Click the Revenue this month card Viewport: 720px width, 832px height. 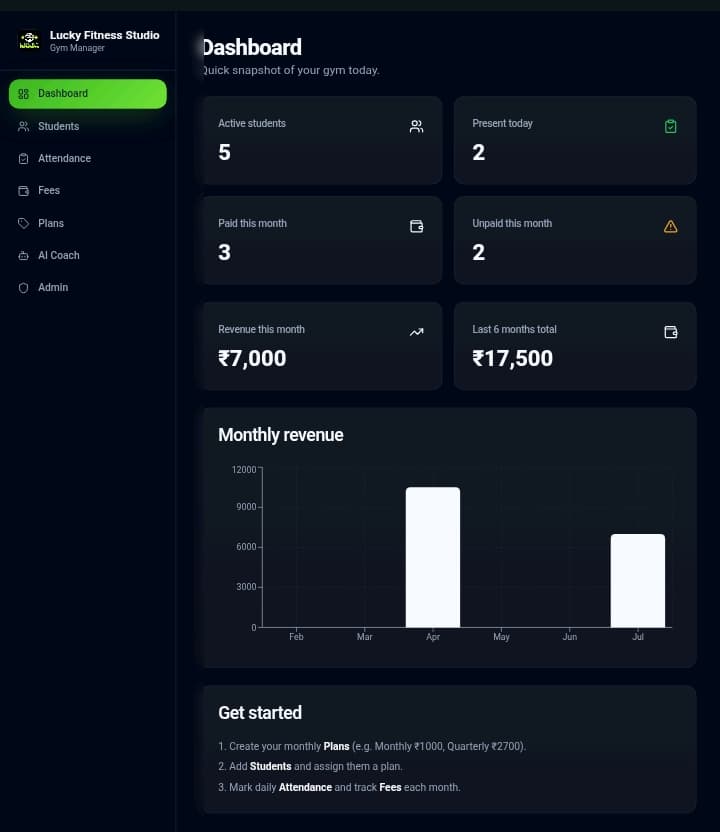pyautogui.click(x=322, y=346)
